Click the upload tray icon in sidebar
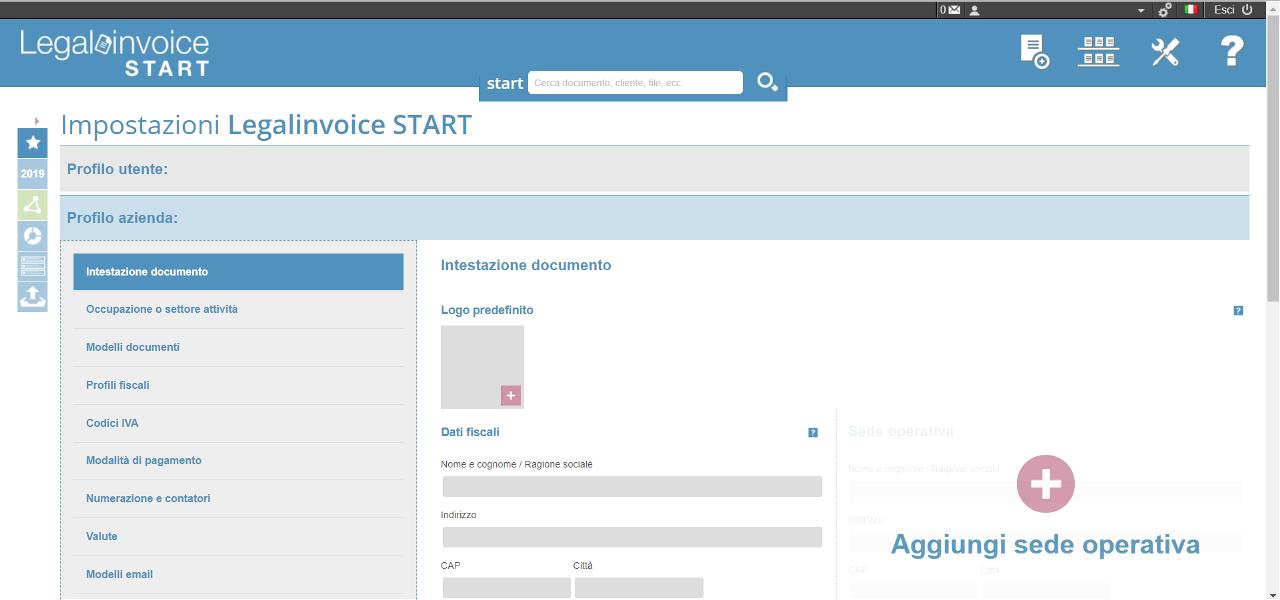This screenshot has height=600, width=1280. (x=33, y=296)
